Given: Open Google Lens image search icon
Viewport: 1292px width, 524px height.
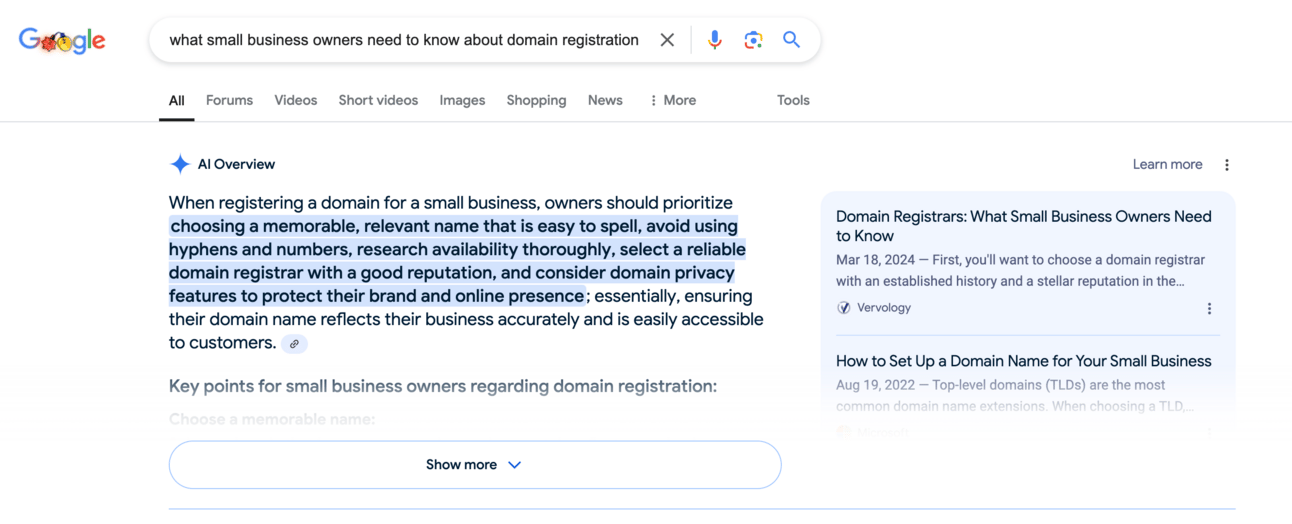Looking at the screenshot, I should pos(753,40).
